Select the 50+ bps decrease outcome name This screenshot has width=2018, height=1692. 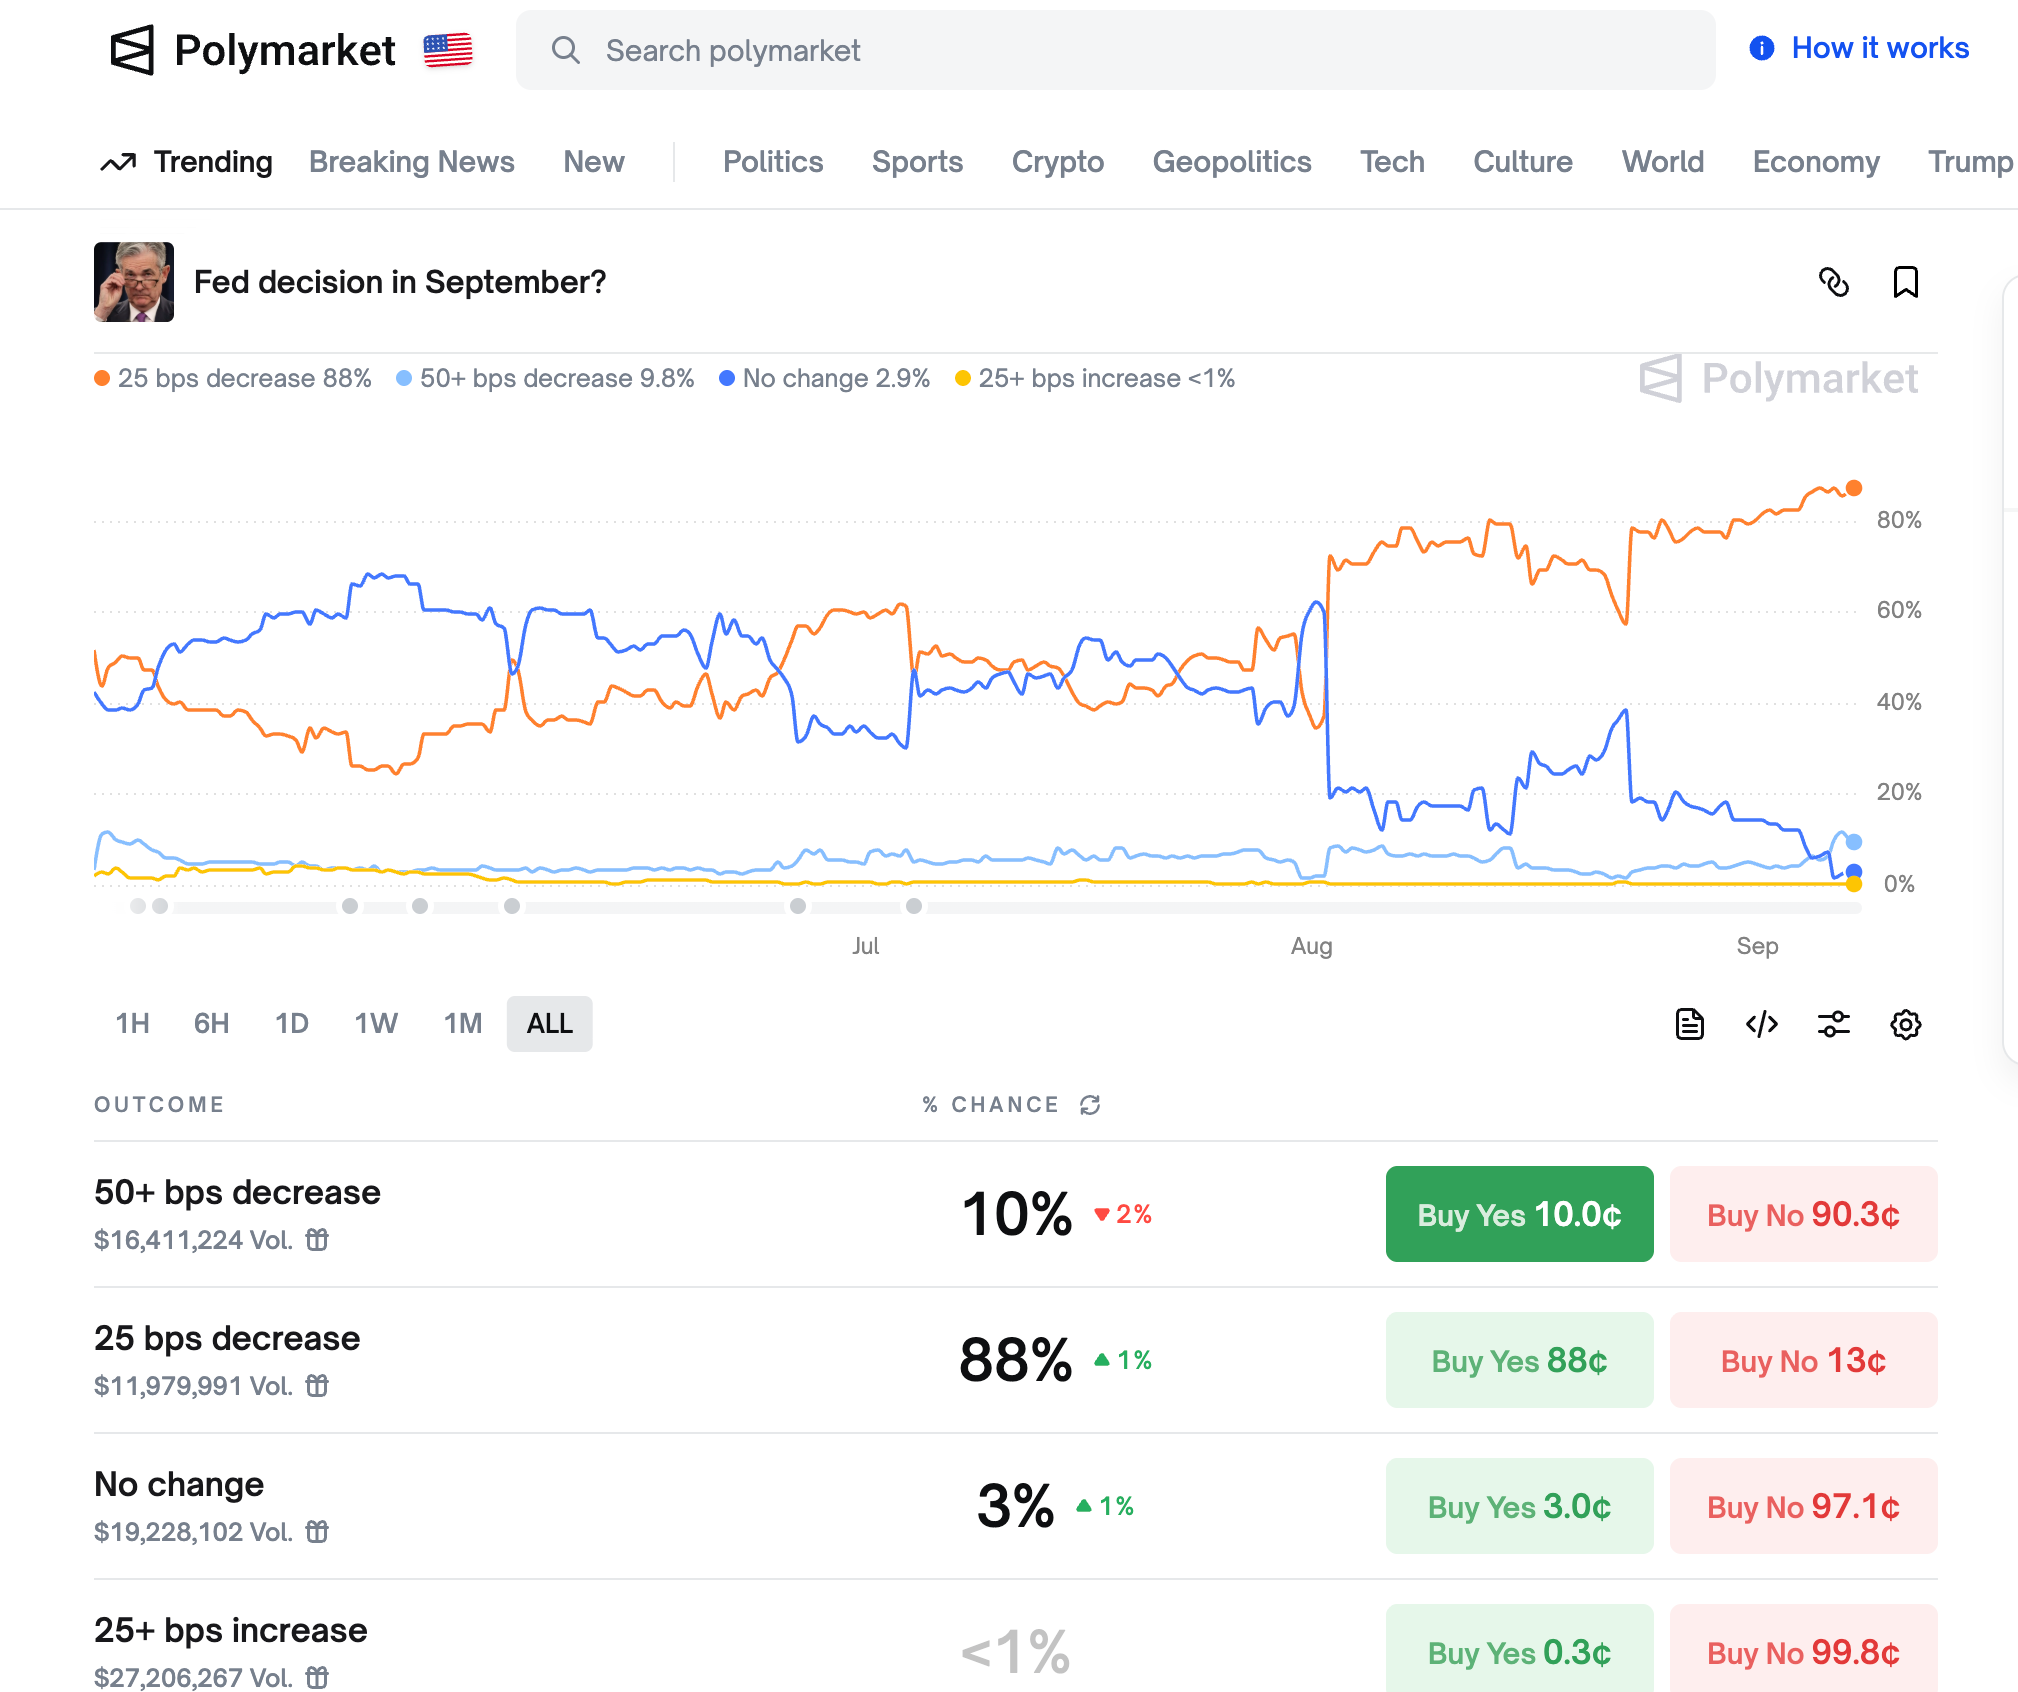click(x=237, y=1192)
